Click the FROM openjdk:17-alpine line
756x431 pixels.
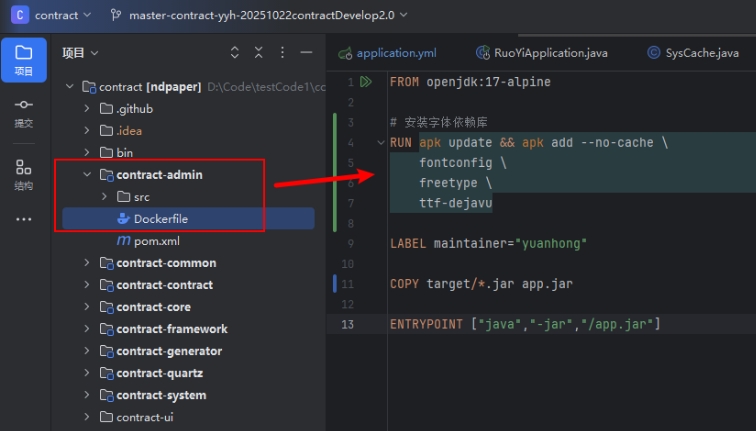(x=470, y=81)
